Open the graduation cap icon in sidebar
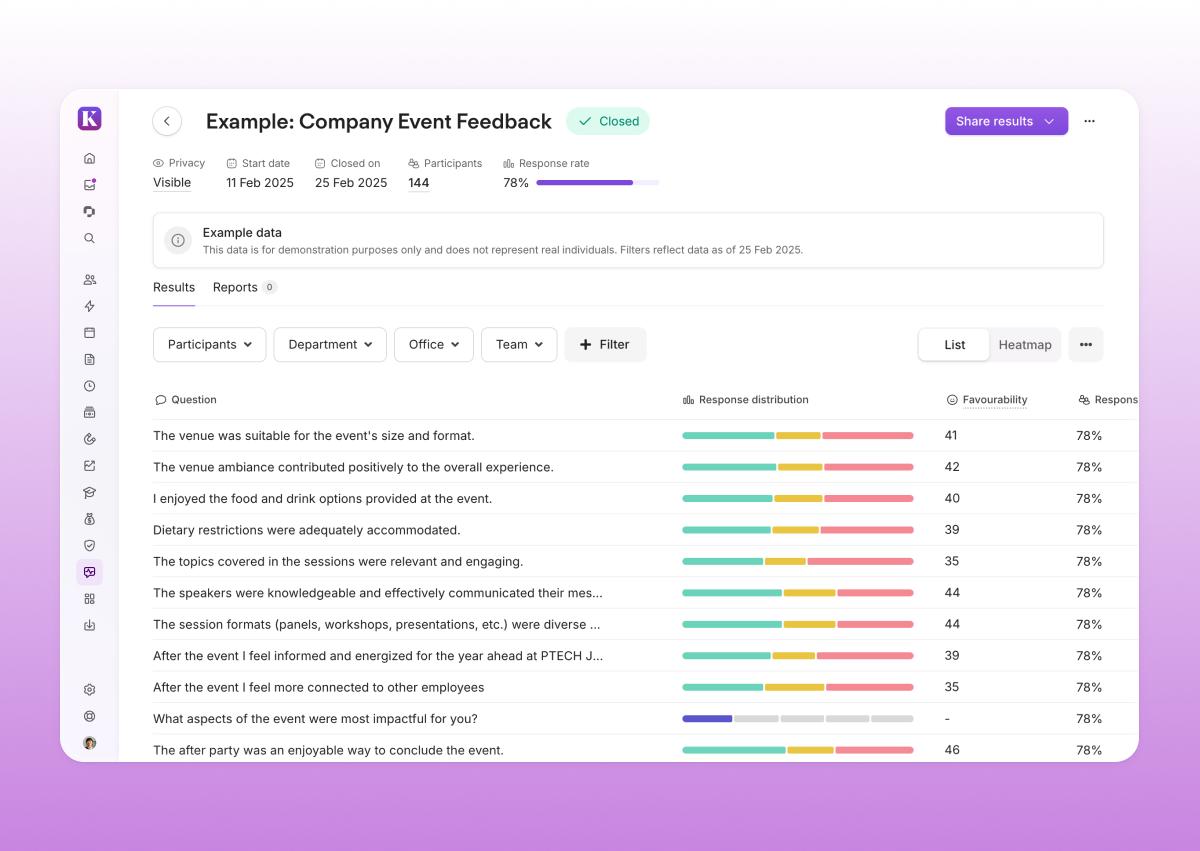 click(x=89, y=492)
